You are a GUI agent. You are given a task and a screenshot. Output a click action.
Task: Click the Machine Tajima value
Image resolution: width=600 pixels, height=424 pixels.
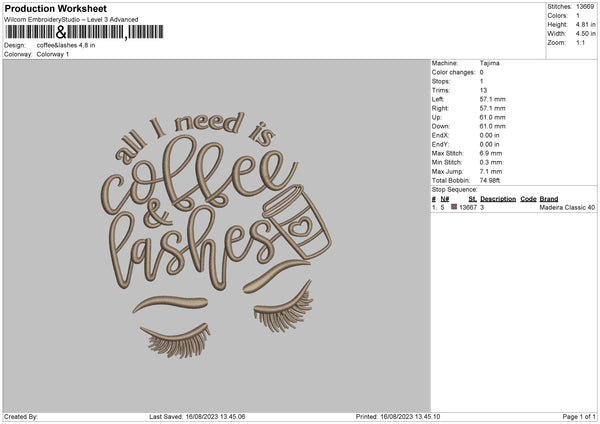coord(489,63)
